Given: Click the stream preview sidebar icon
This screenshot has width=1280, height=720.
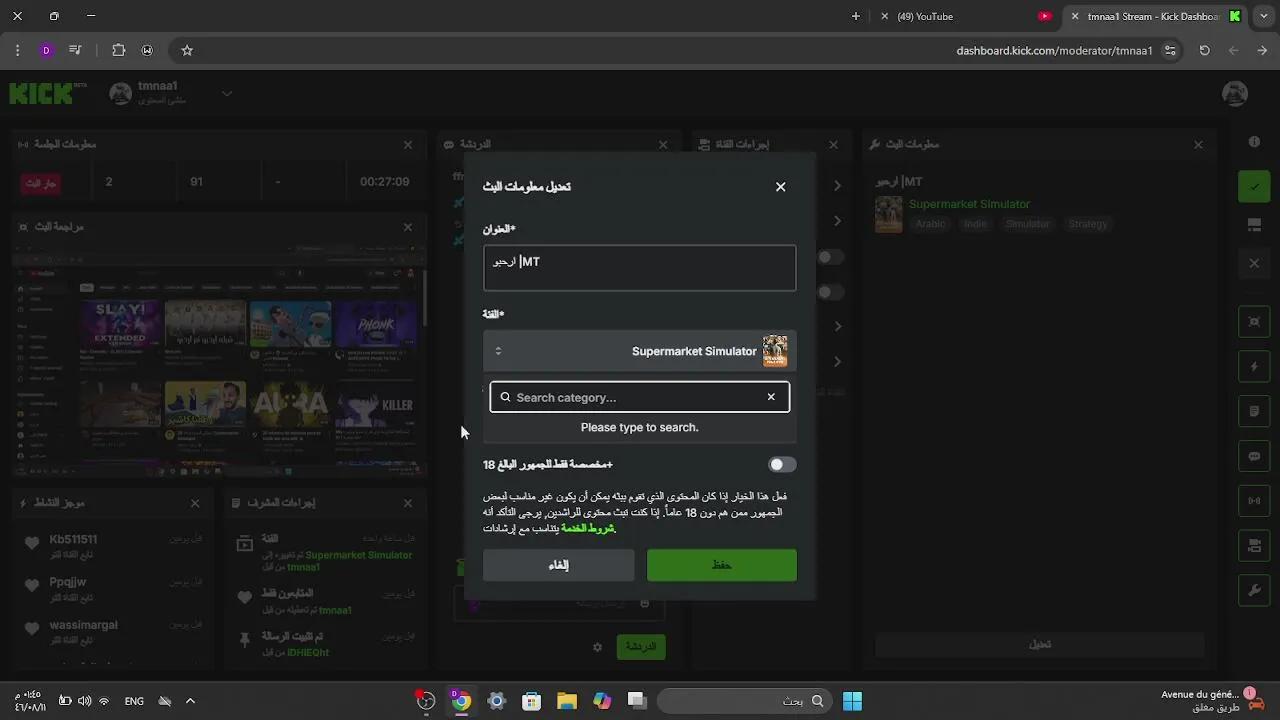Looking at the screenshot, I should 1254,322.
